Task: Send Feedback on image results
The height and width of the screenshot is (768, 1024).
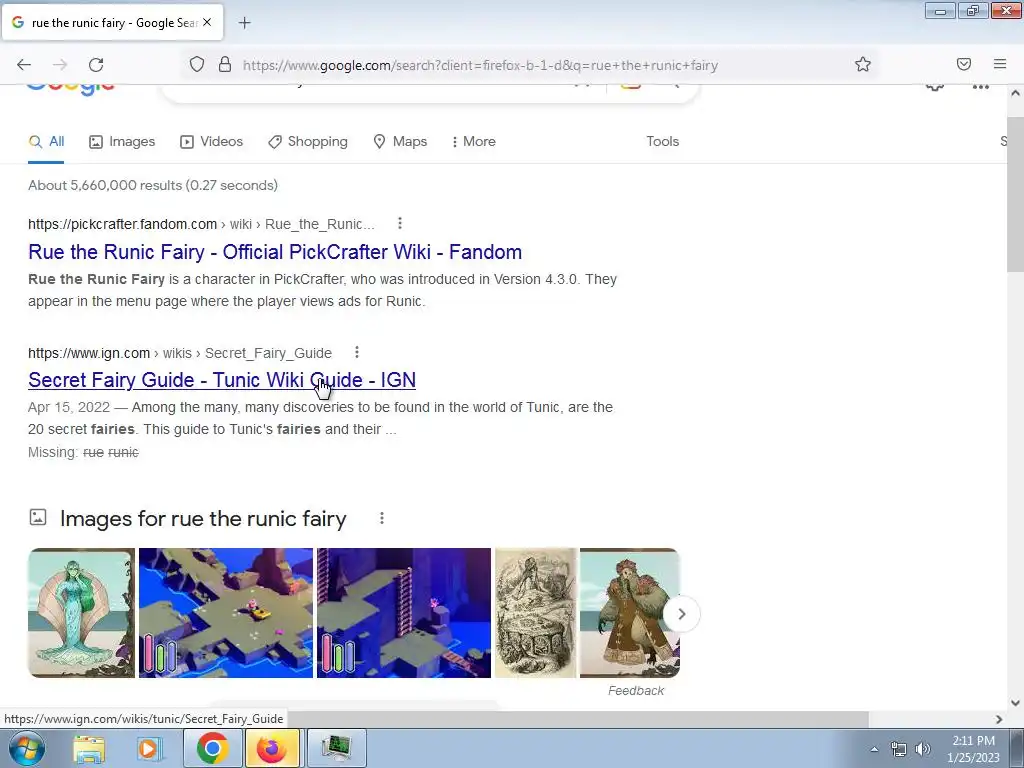Action: (635, 691)
